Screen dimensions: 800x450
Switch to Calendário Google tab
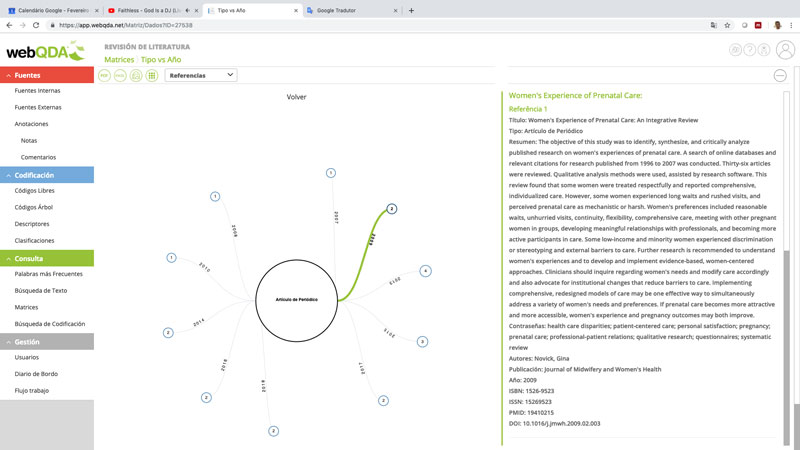point(51,10)
